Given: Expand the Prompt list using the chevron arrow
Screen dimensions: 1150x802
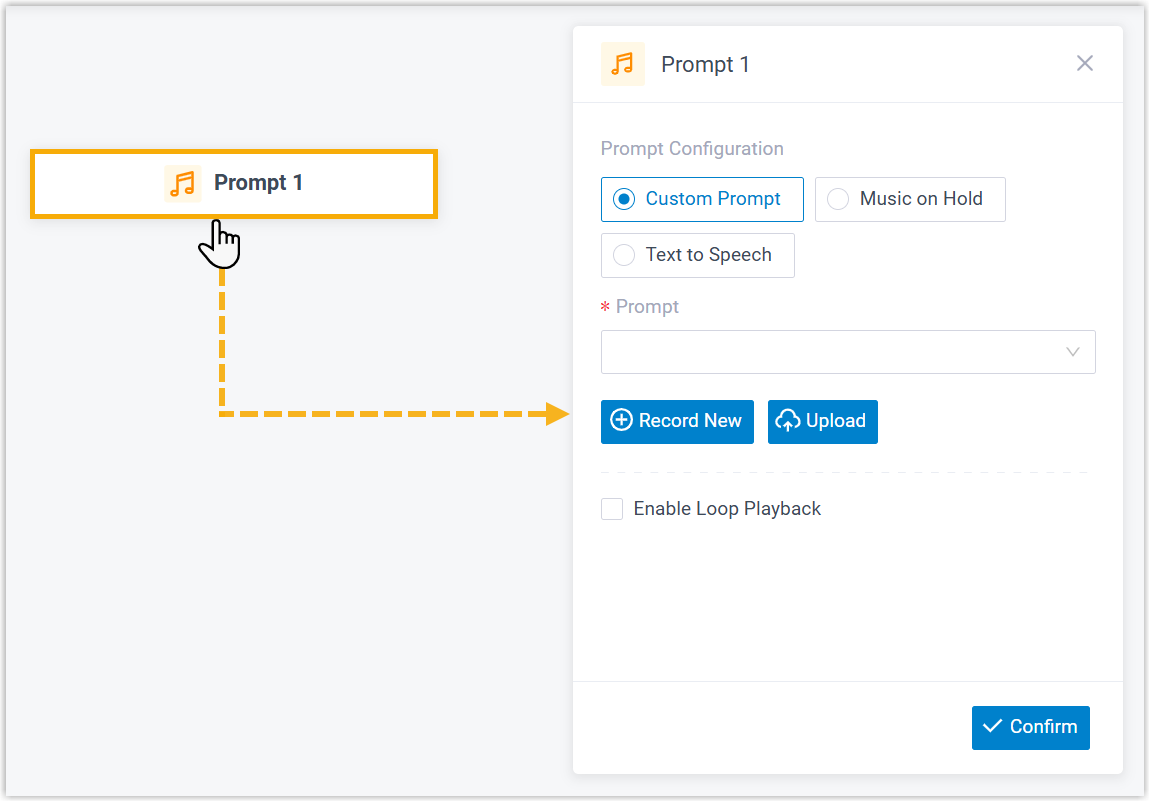Looking at the screenshot, I should pos(1074,352).
